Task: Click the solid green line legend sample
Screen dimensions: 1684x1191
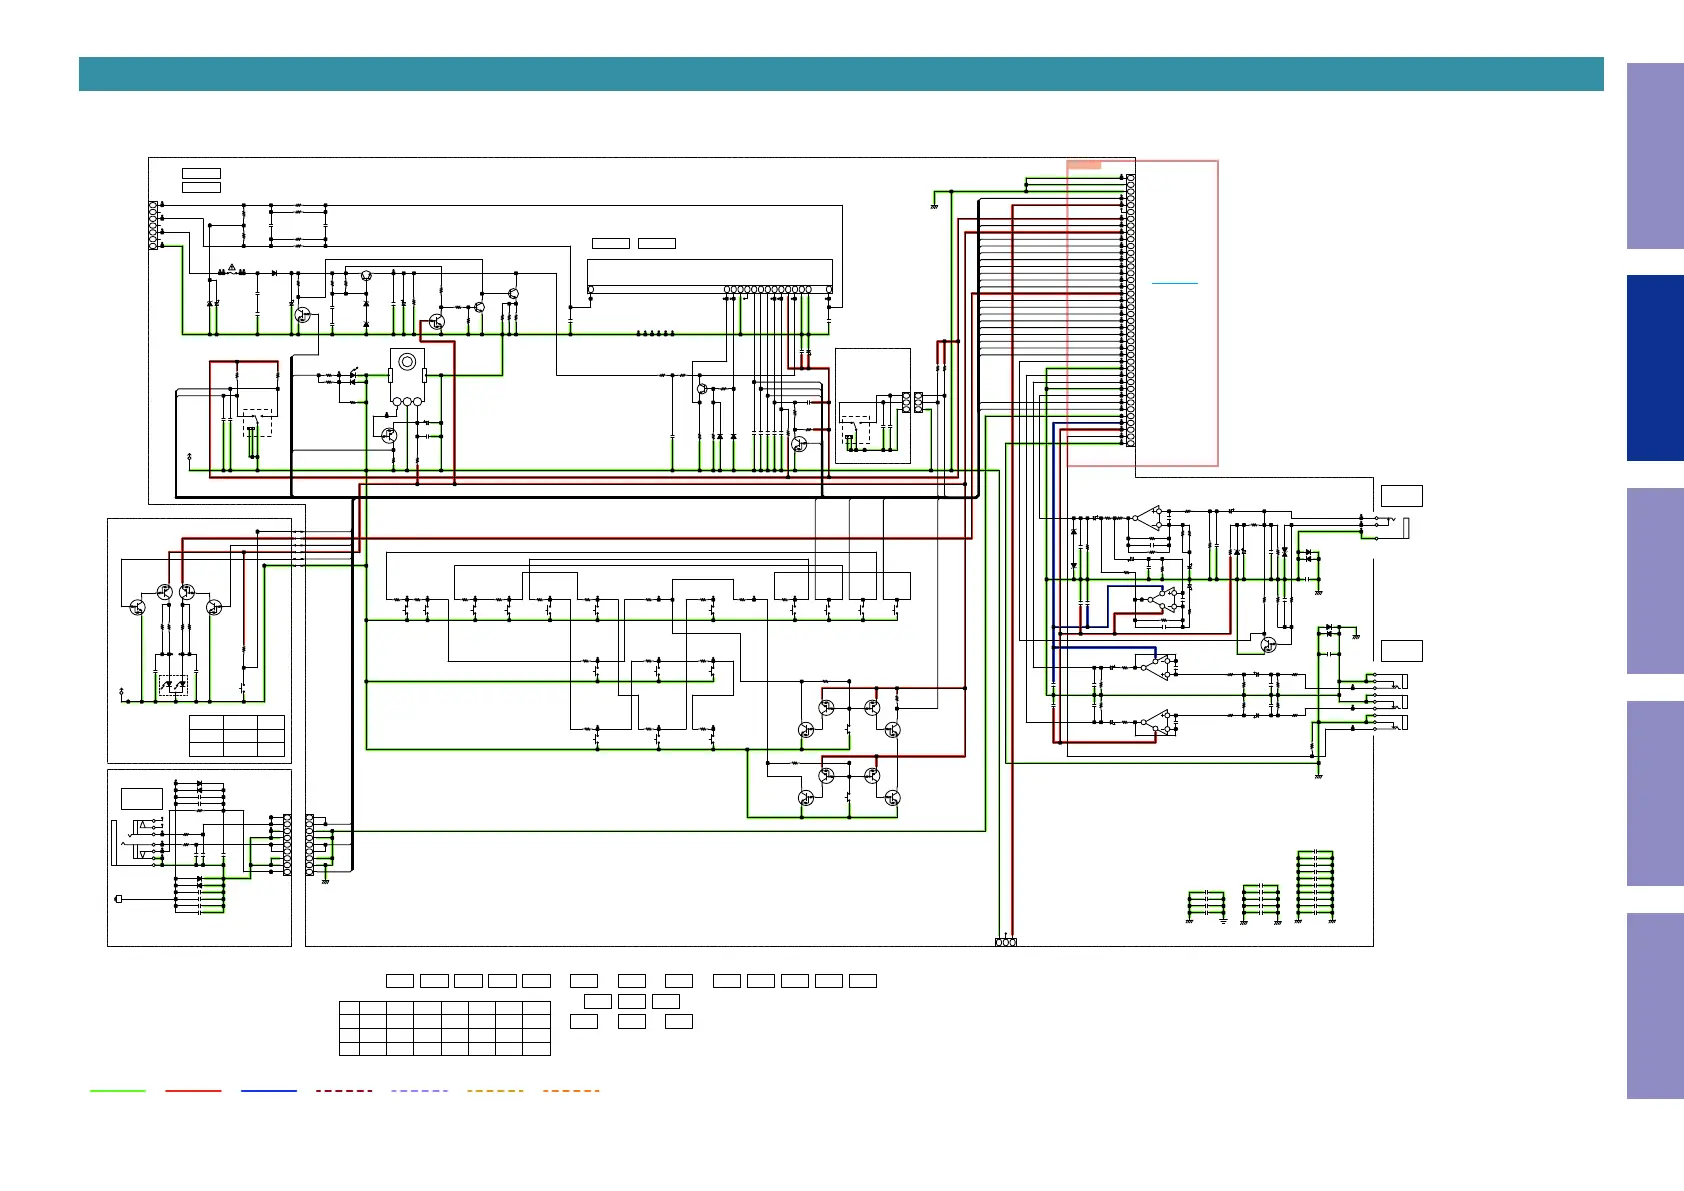Action: (x=117, y=1091)
